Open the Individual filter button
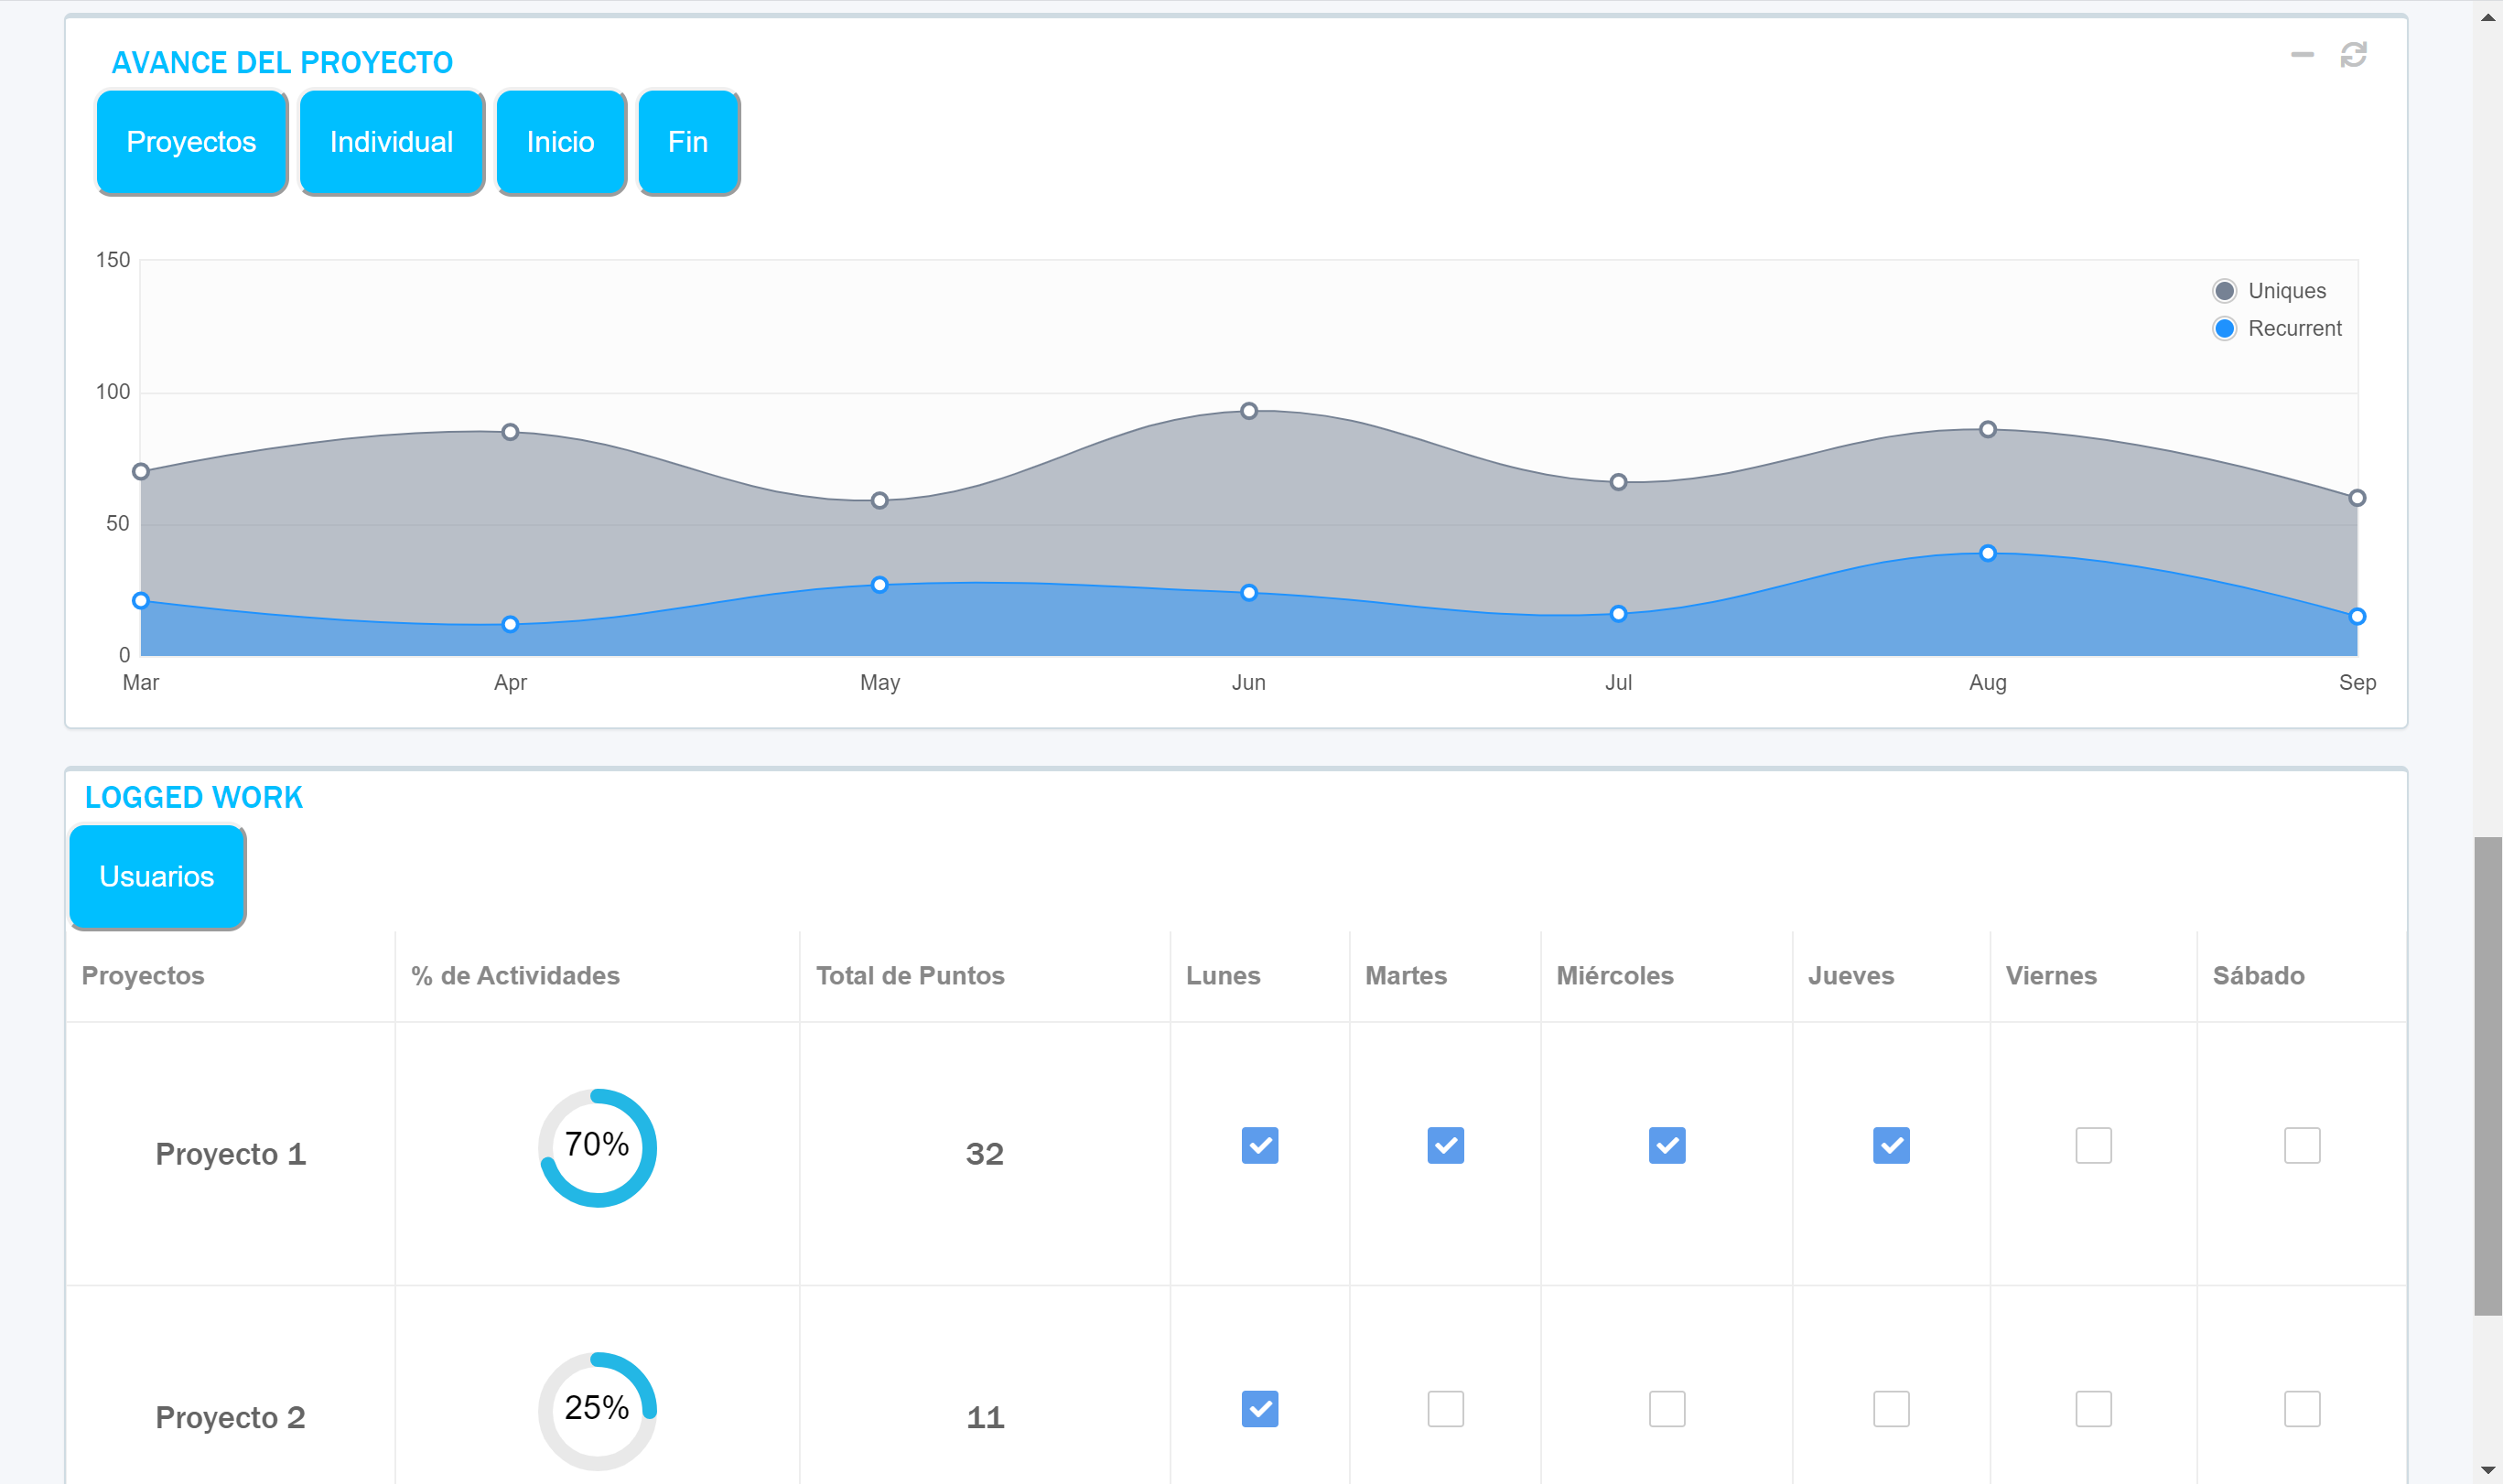The image size is (2503, 1484). point(391,142)
